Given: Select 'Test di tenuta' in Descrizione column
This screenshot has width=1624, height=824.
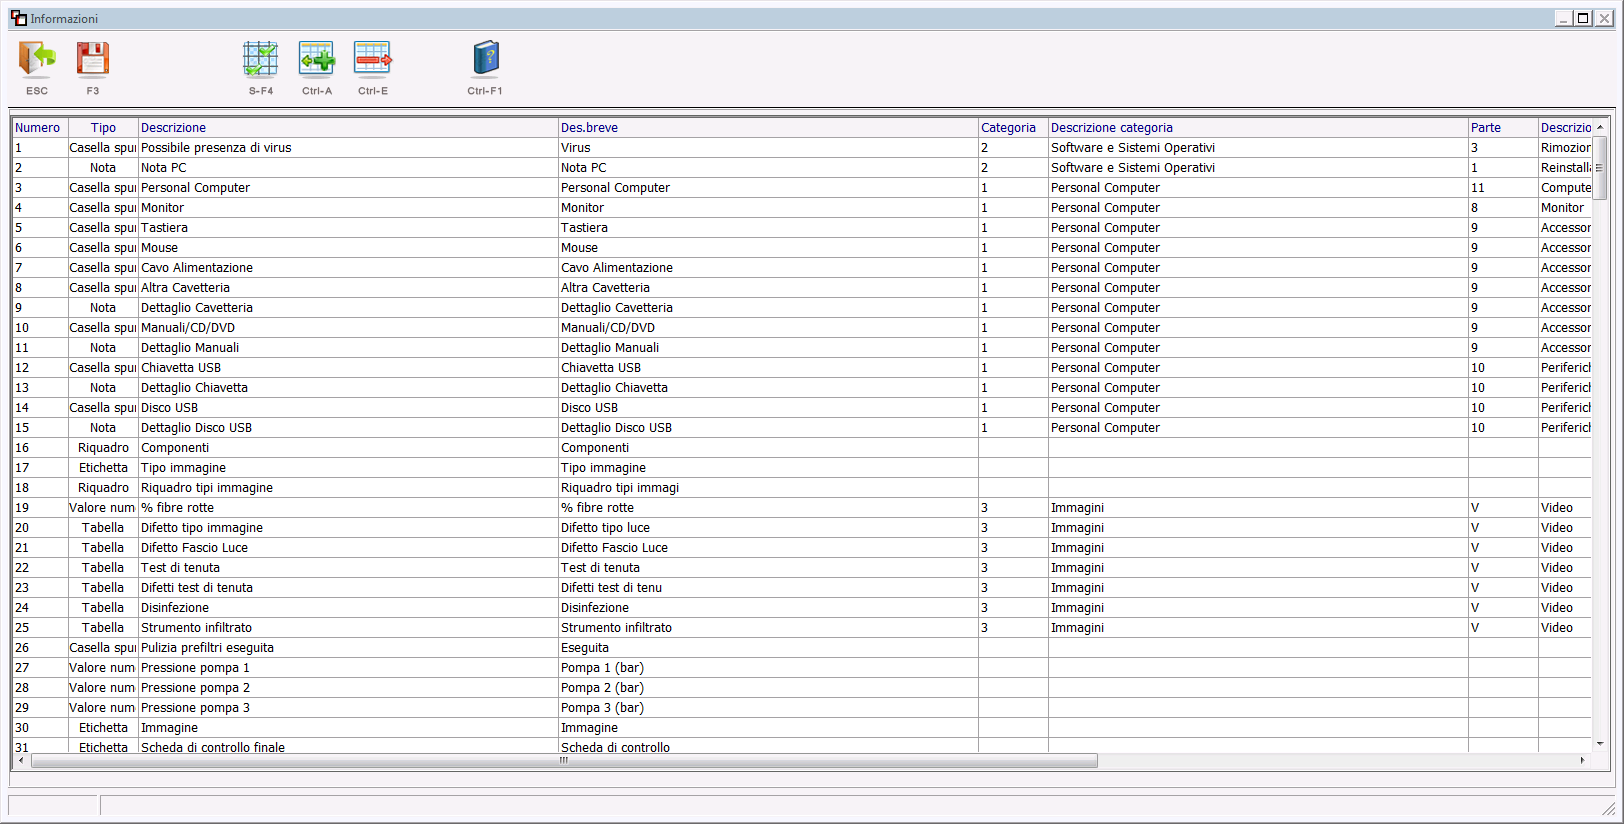Looking at the screenshot, I should [x=348, y=568].
